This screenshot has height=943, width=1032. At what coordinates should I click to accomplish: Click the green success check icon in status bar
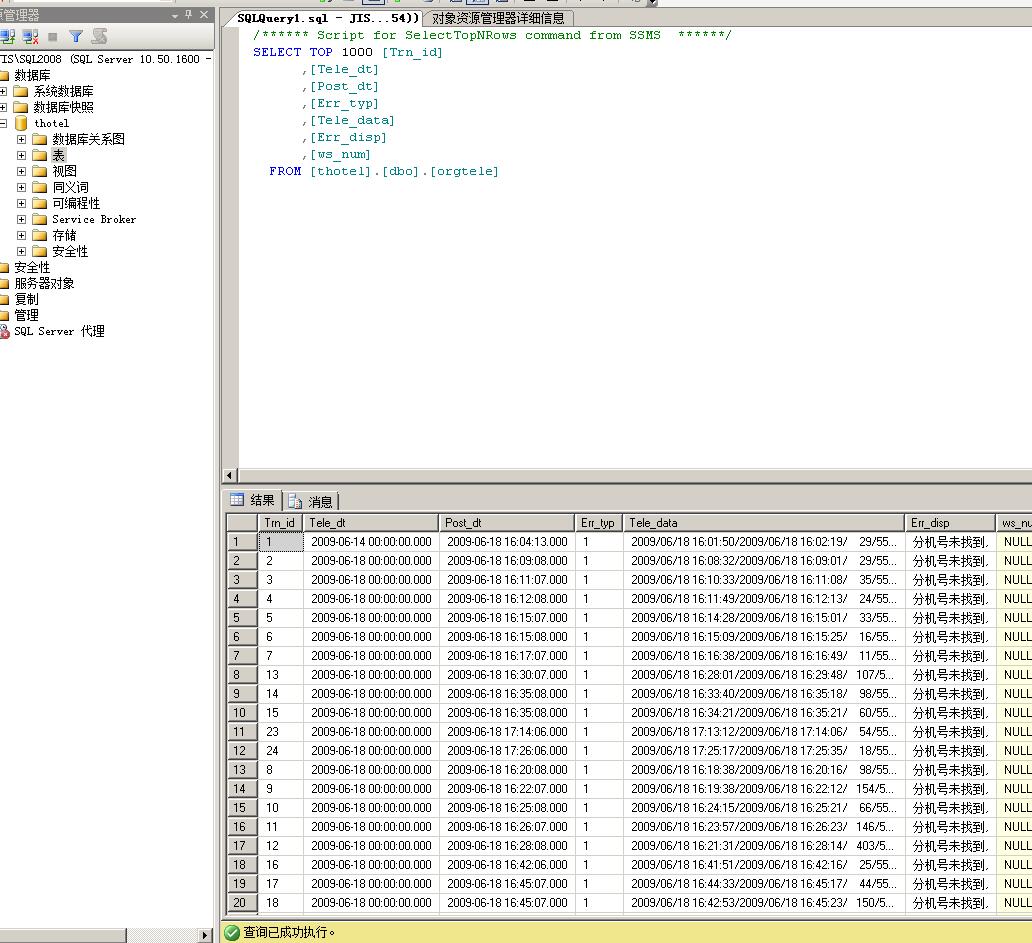pyautogui.click(x=232, y=932)
